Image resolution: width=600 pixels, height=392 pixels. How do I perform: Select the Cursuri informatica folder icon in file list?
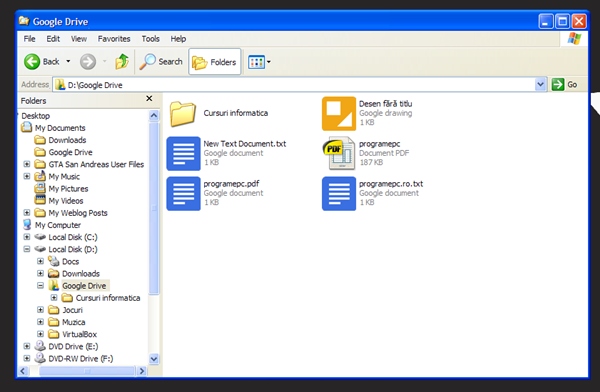pyautogui.click(x=183, y=113)
